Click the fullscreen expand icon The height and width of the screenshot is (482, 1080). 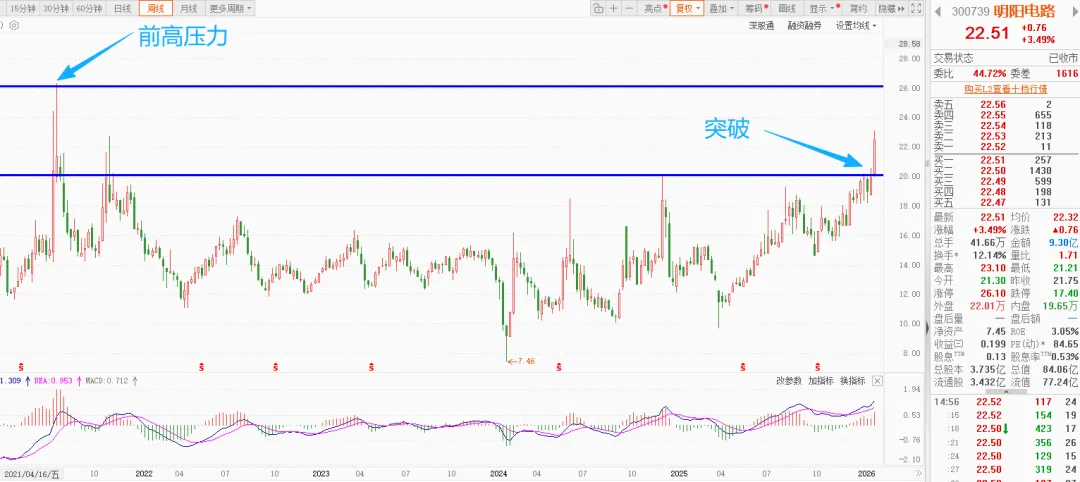(x=916, y=9)
